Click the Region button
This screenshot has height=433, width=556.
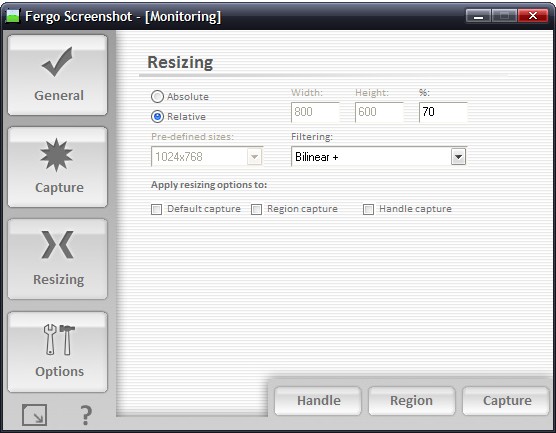pyautogui.click(x=412, y=401)
